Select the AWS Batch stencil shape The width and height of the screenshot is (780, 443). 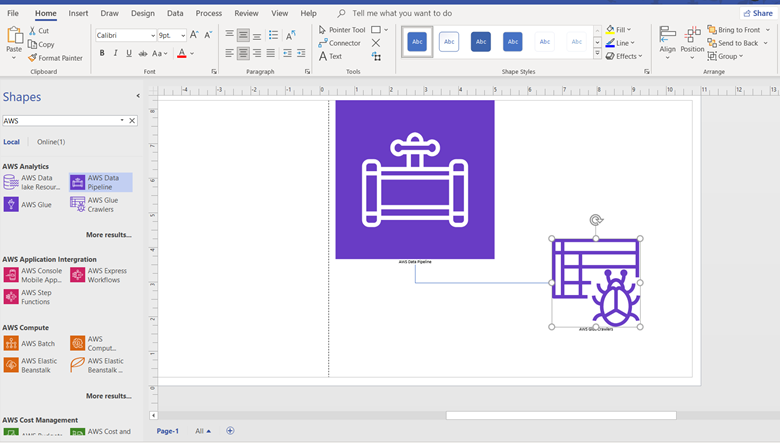(x=29, y=343)
